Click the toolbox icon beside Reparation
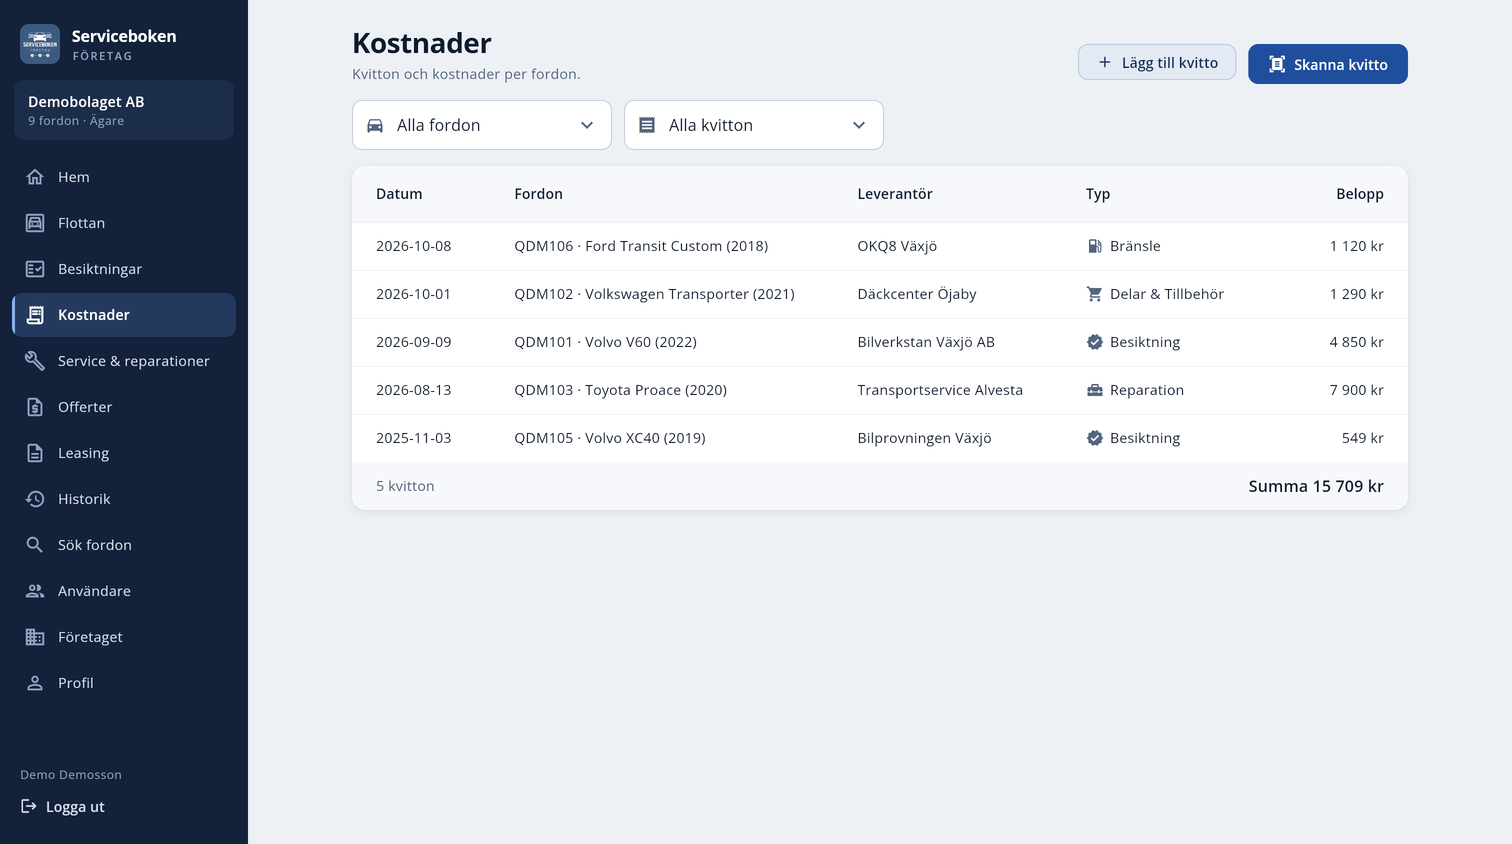Screen dimensions: 1512x844 pos(1095,390)
